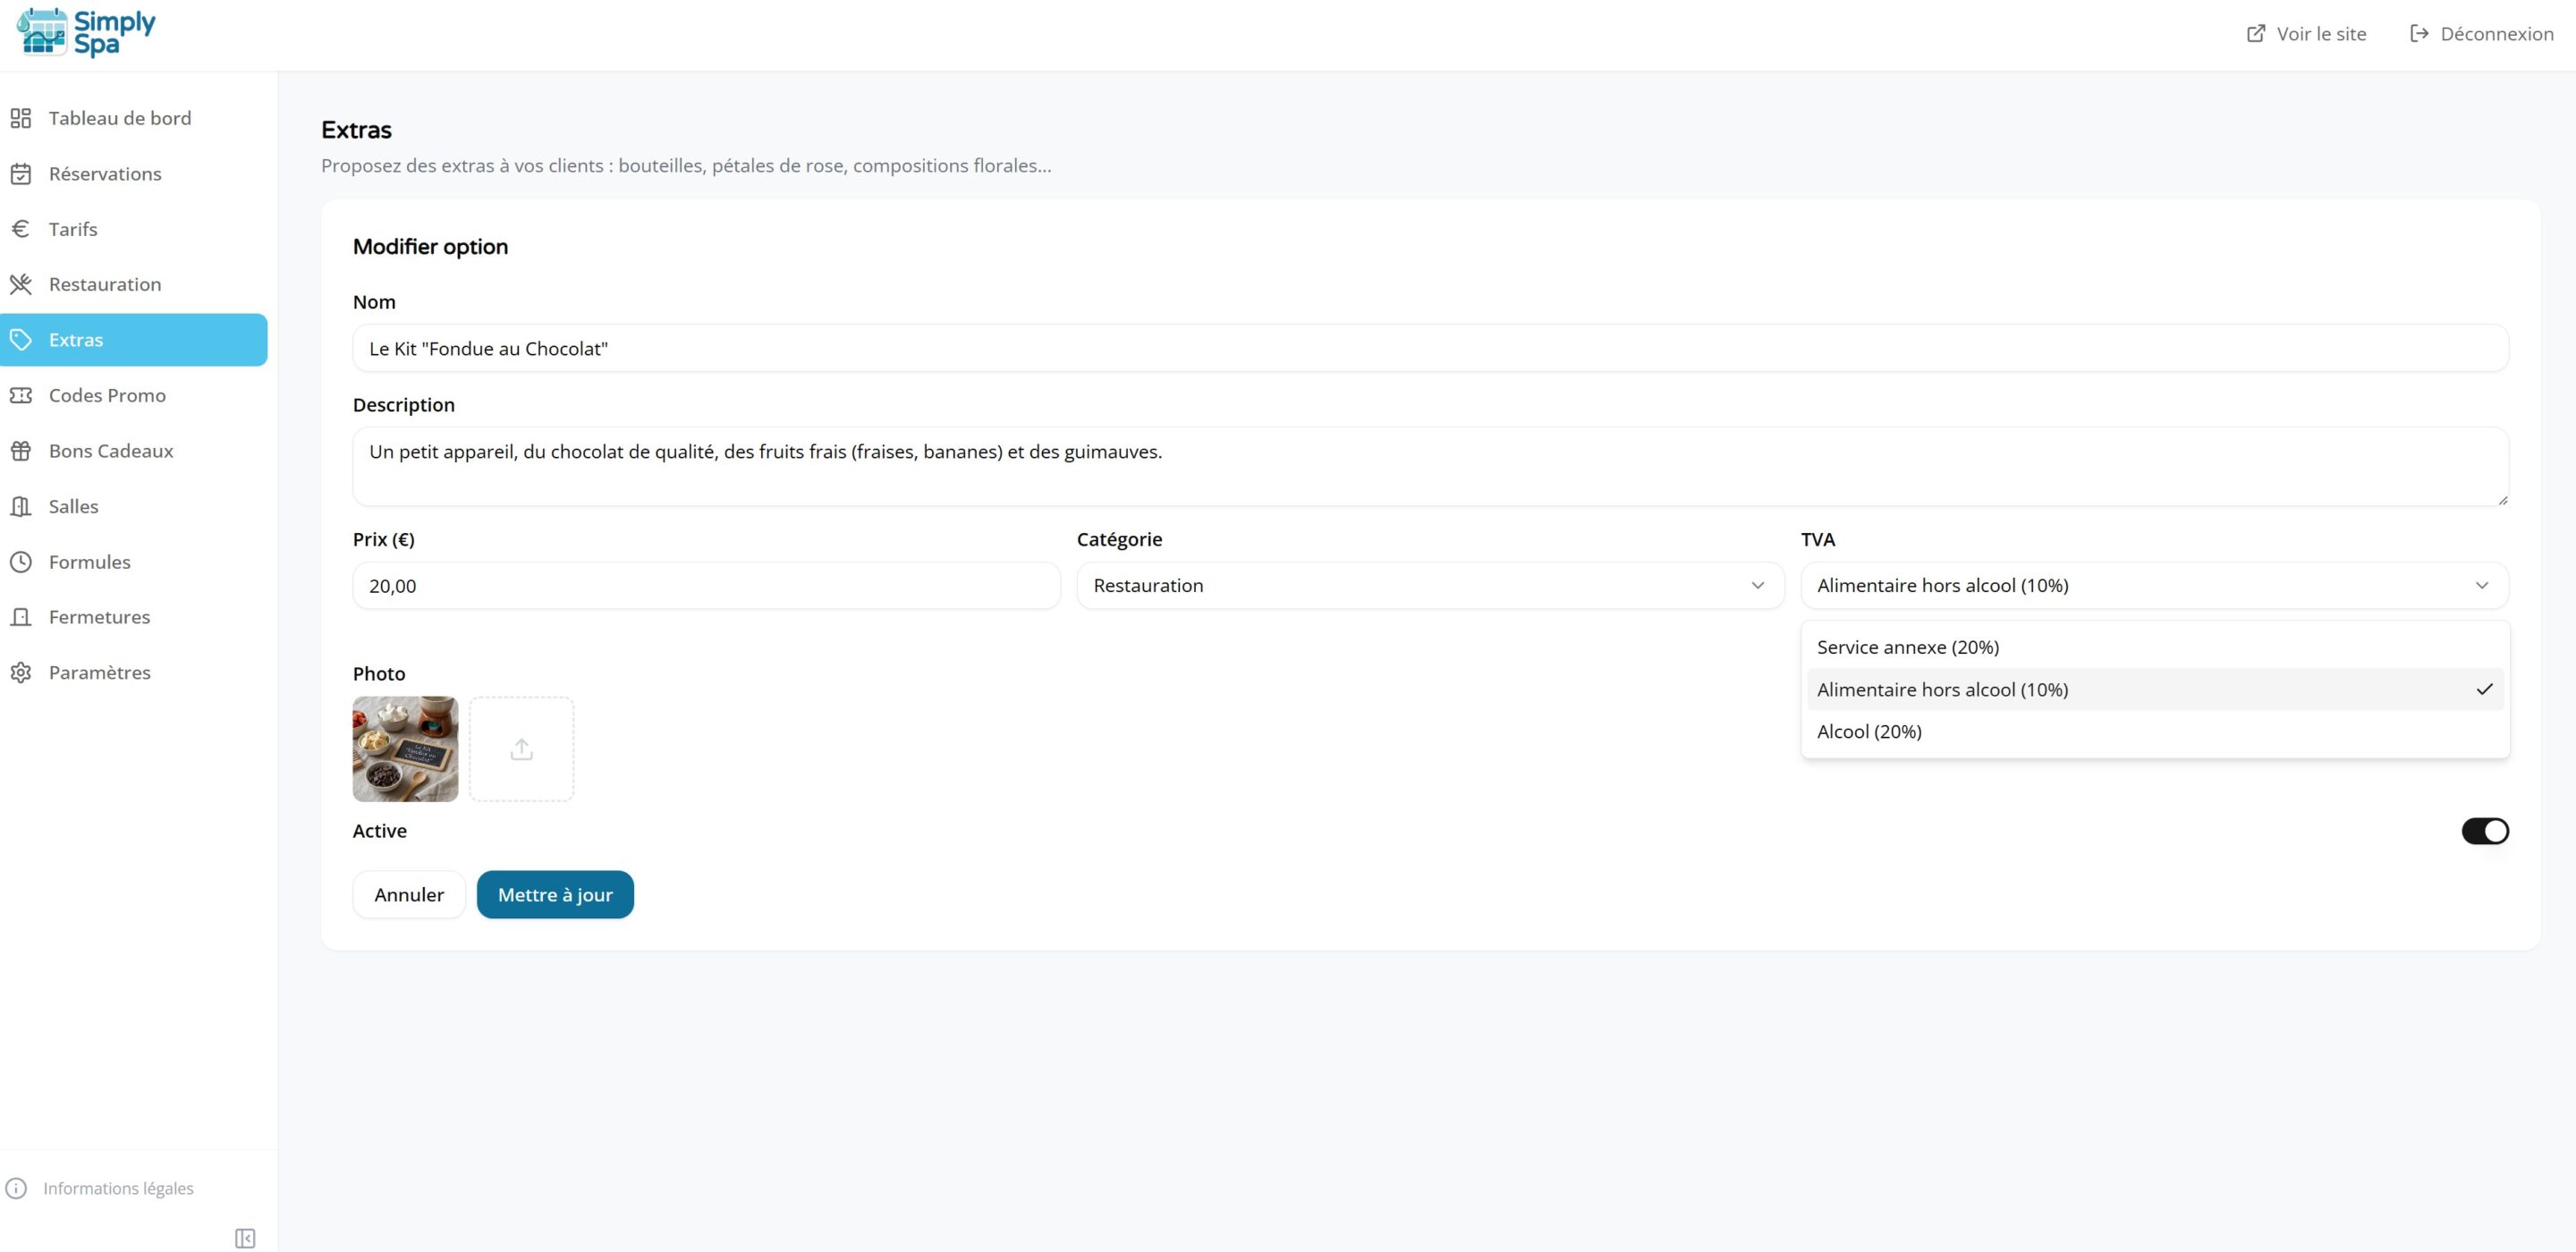
Task: Click the Restauration utensils icon
Action: tap(21, 284)
